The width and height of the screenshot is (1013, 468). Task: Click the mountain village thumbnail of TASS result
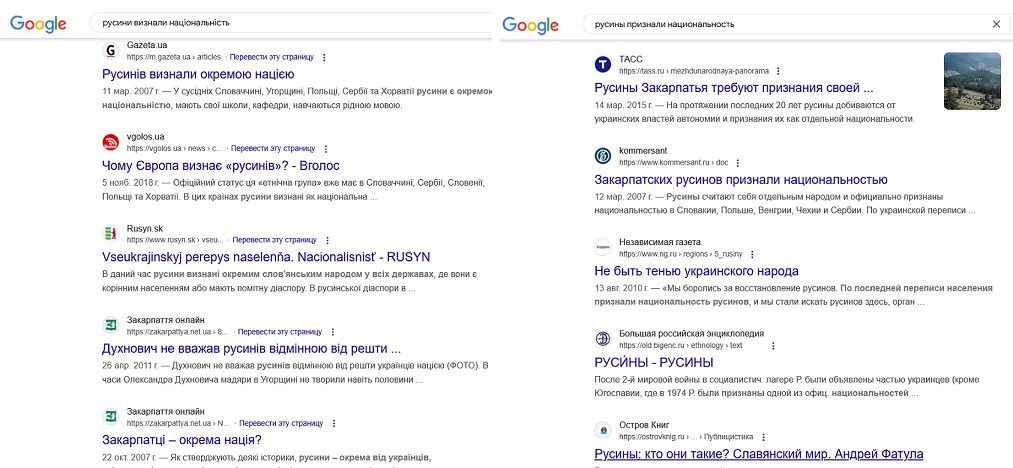click(x=972, y=81)
